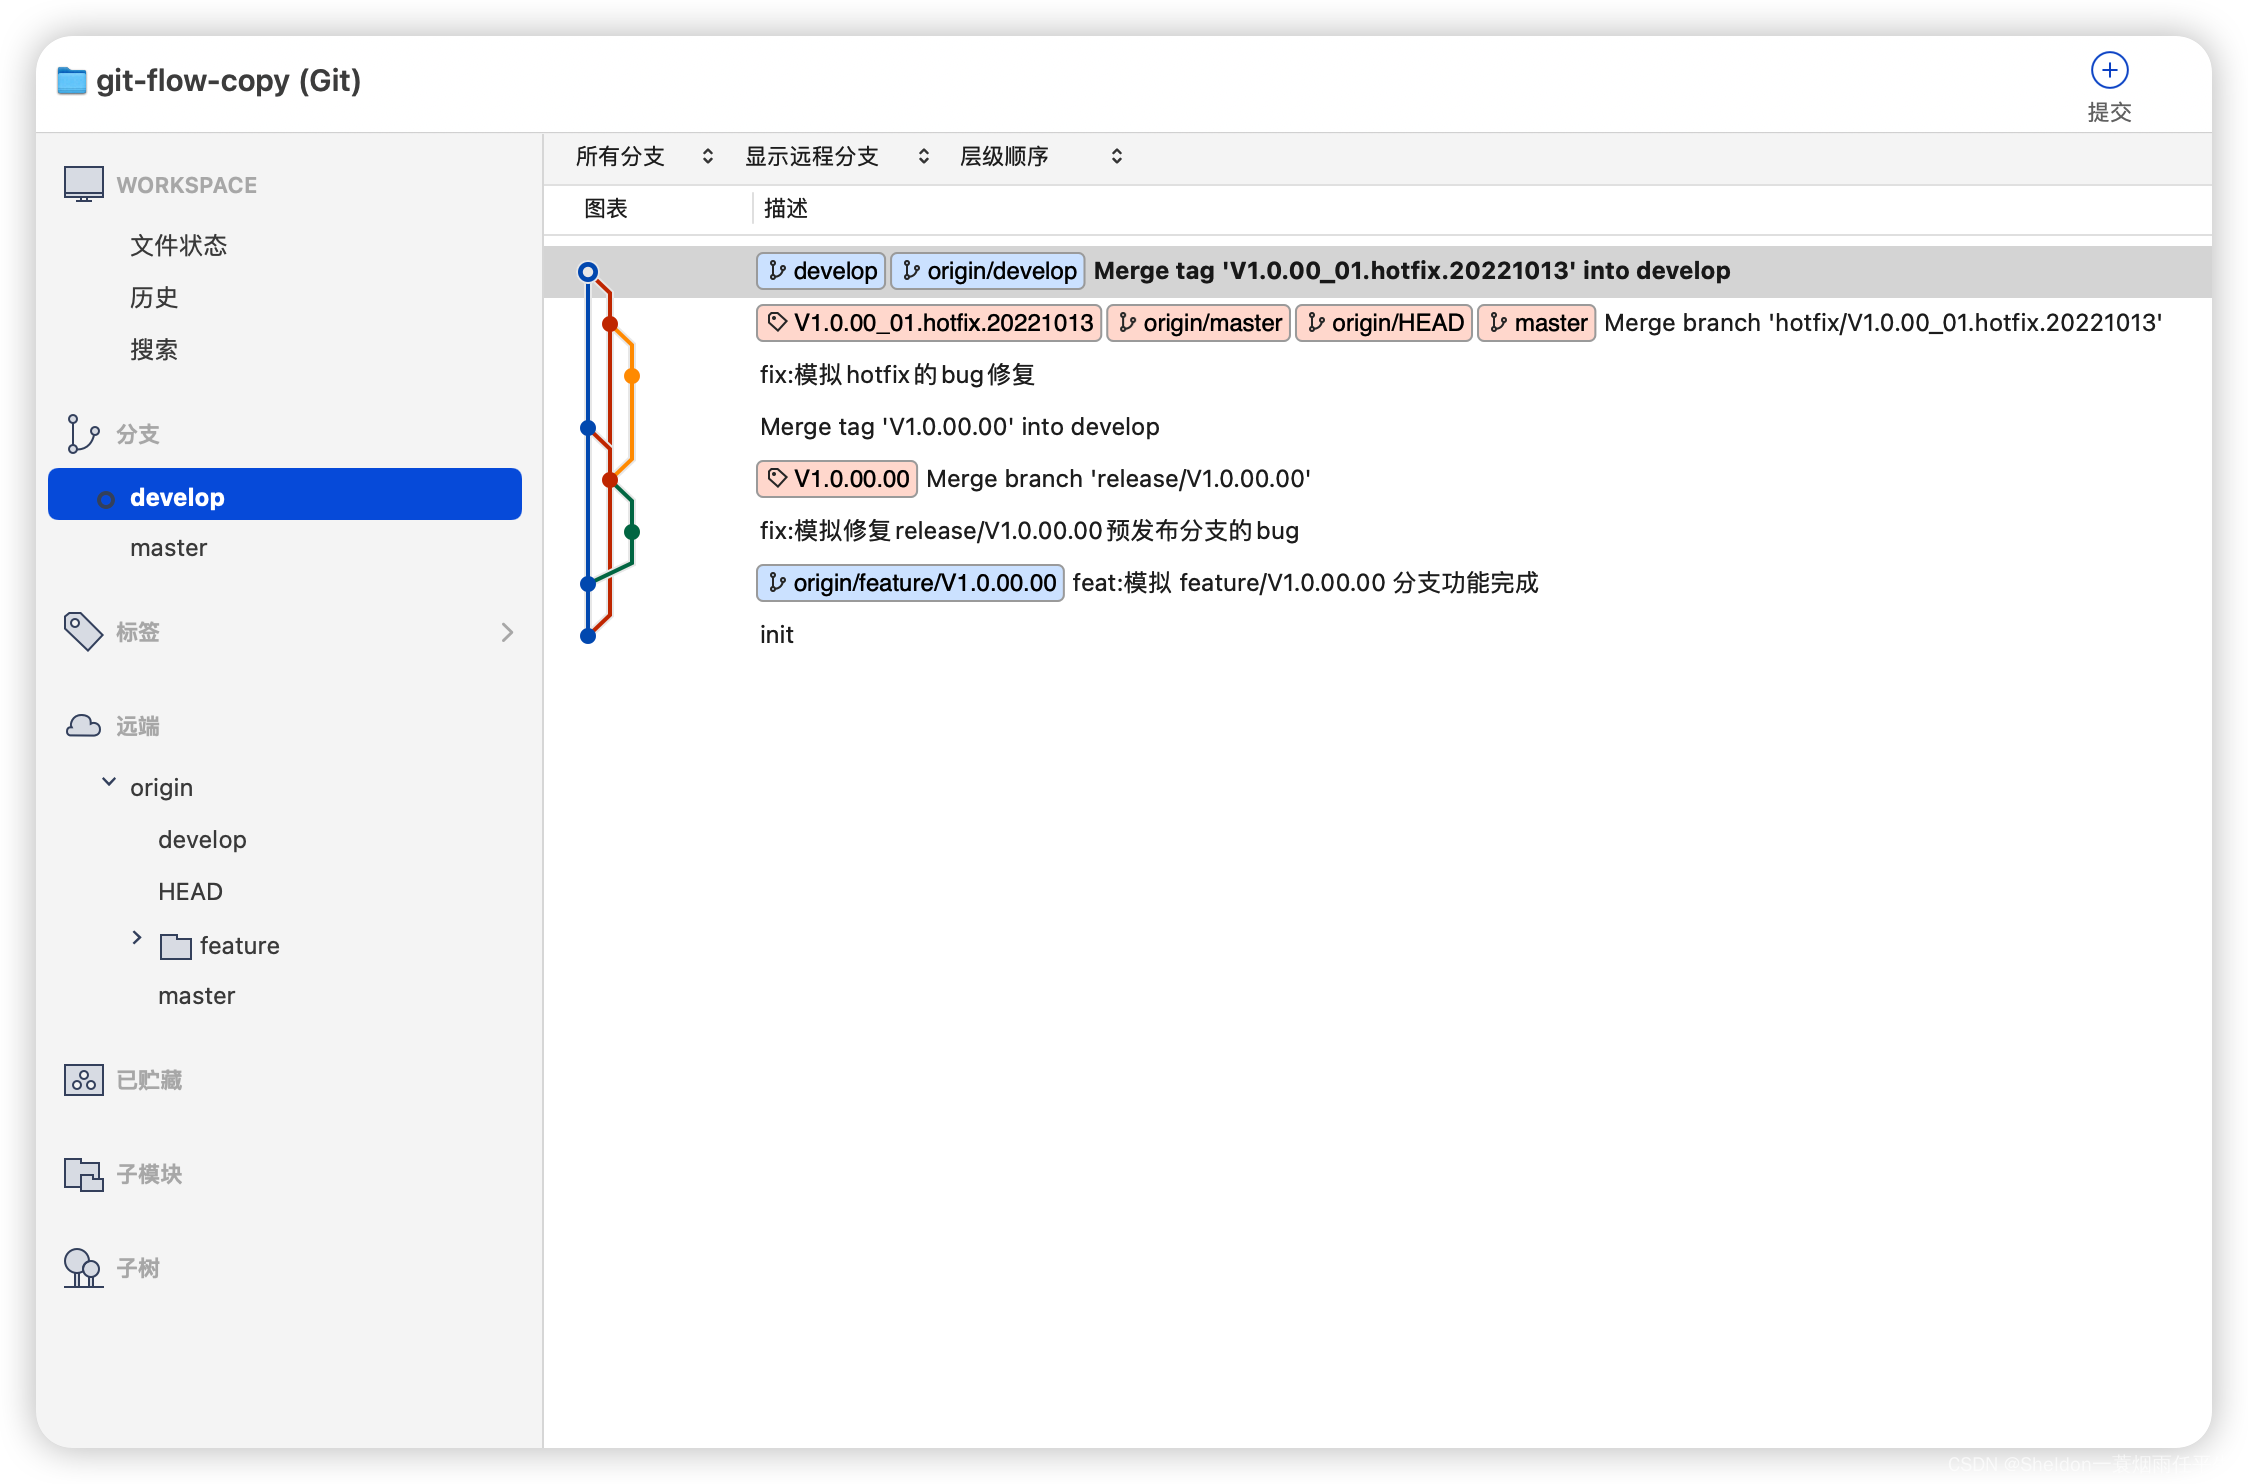Click the subtrees (子树) section icon

[x=83, y=1268]
